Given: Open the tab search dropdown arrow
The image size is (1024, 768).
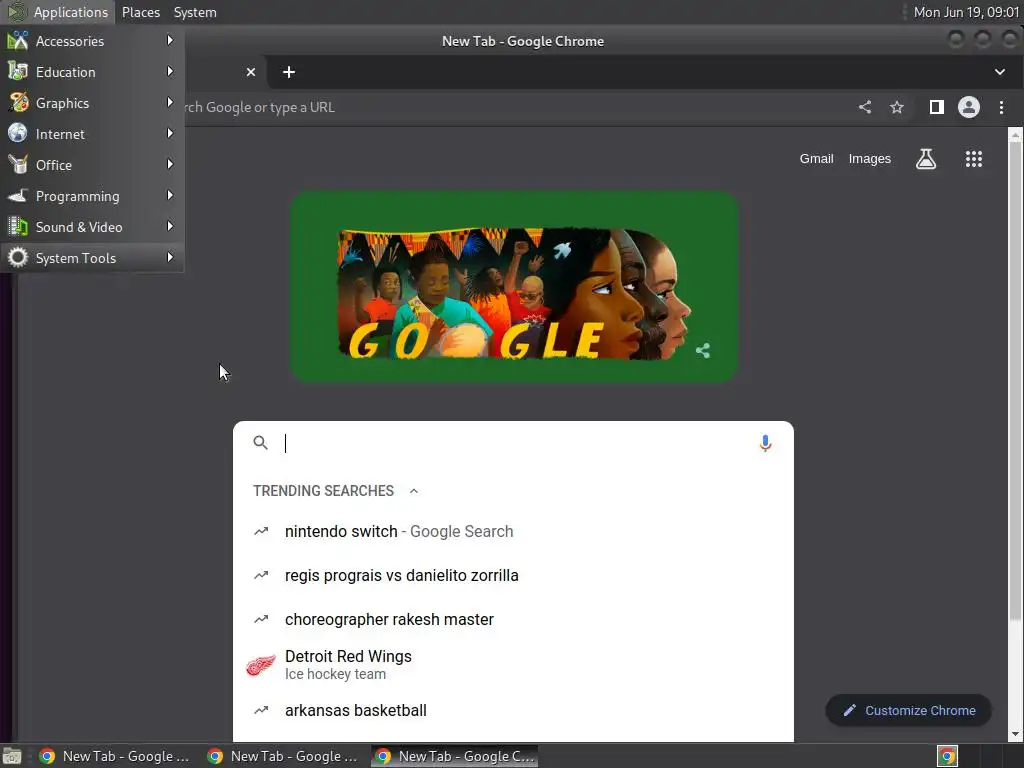Looking at the screenshot, I should (999, 72).
